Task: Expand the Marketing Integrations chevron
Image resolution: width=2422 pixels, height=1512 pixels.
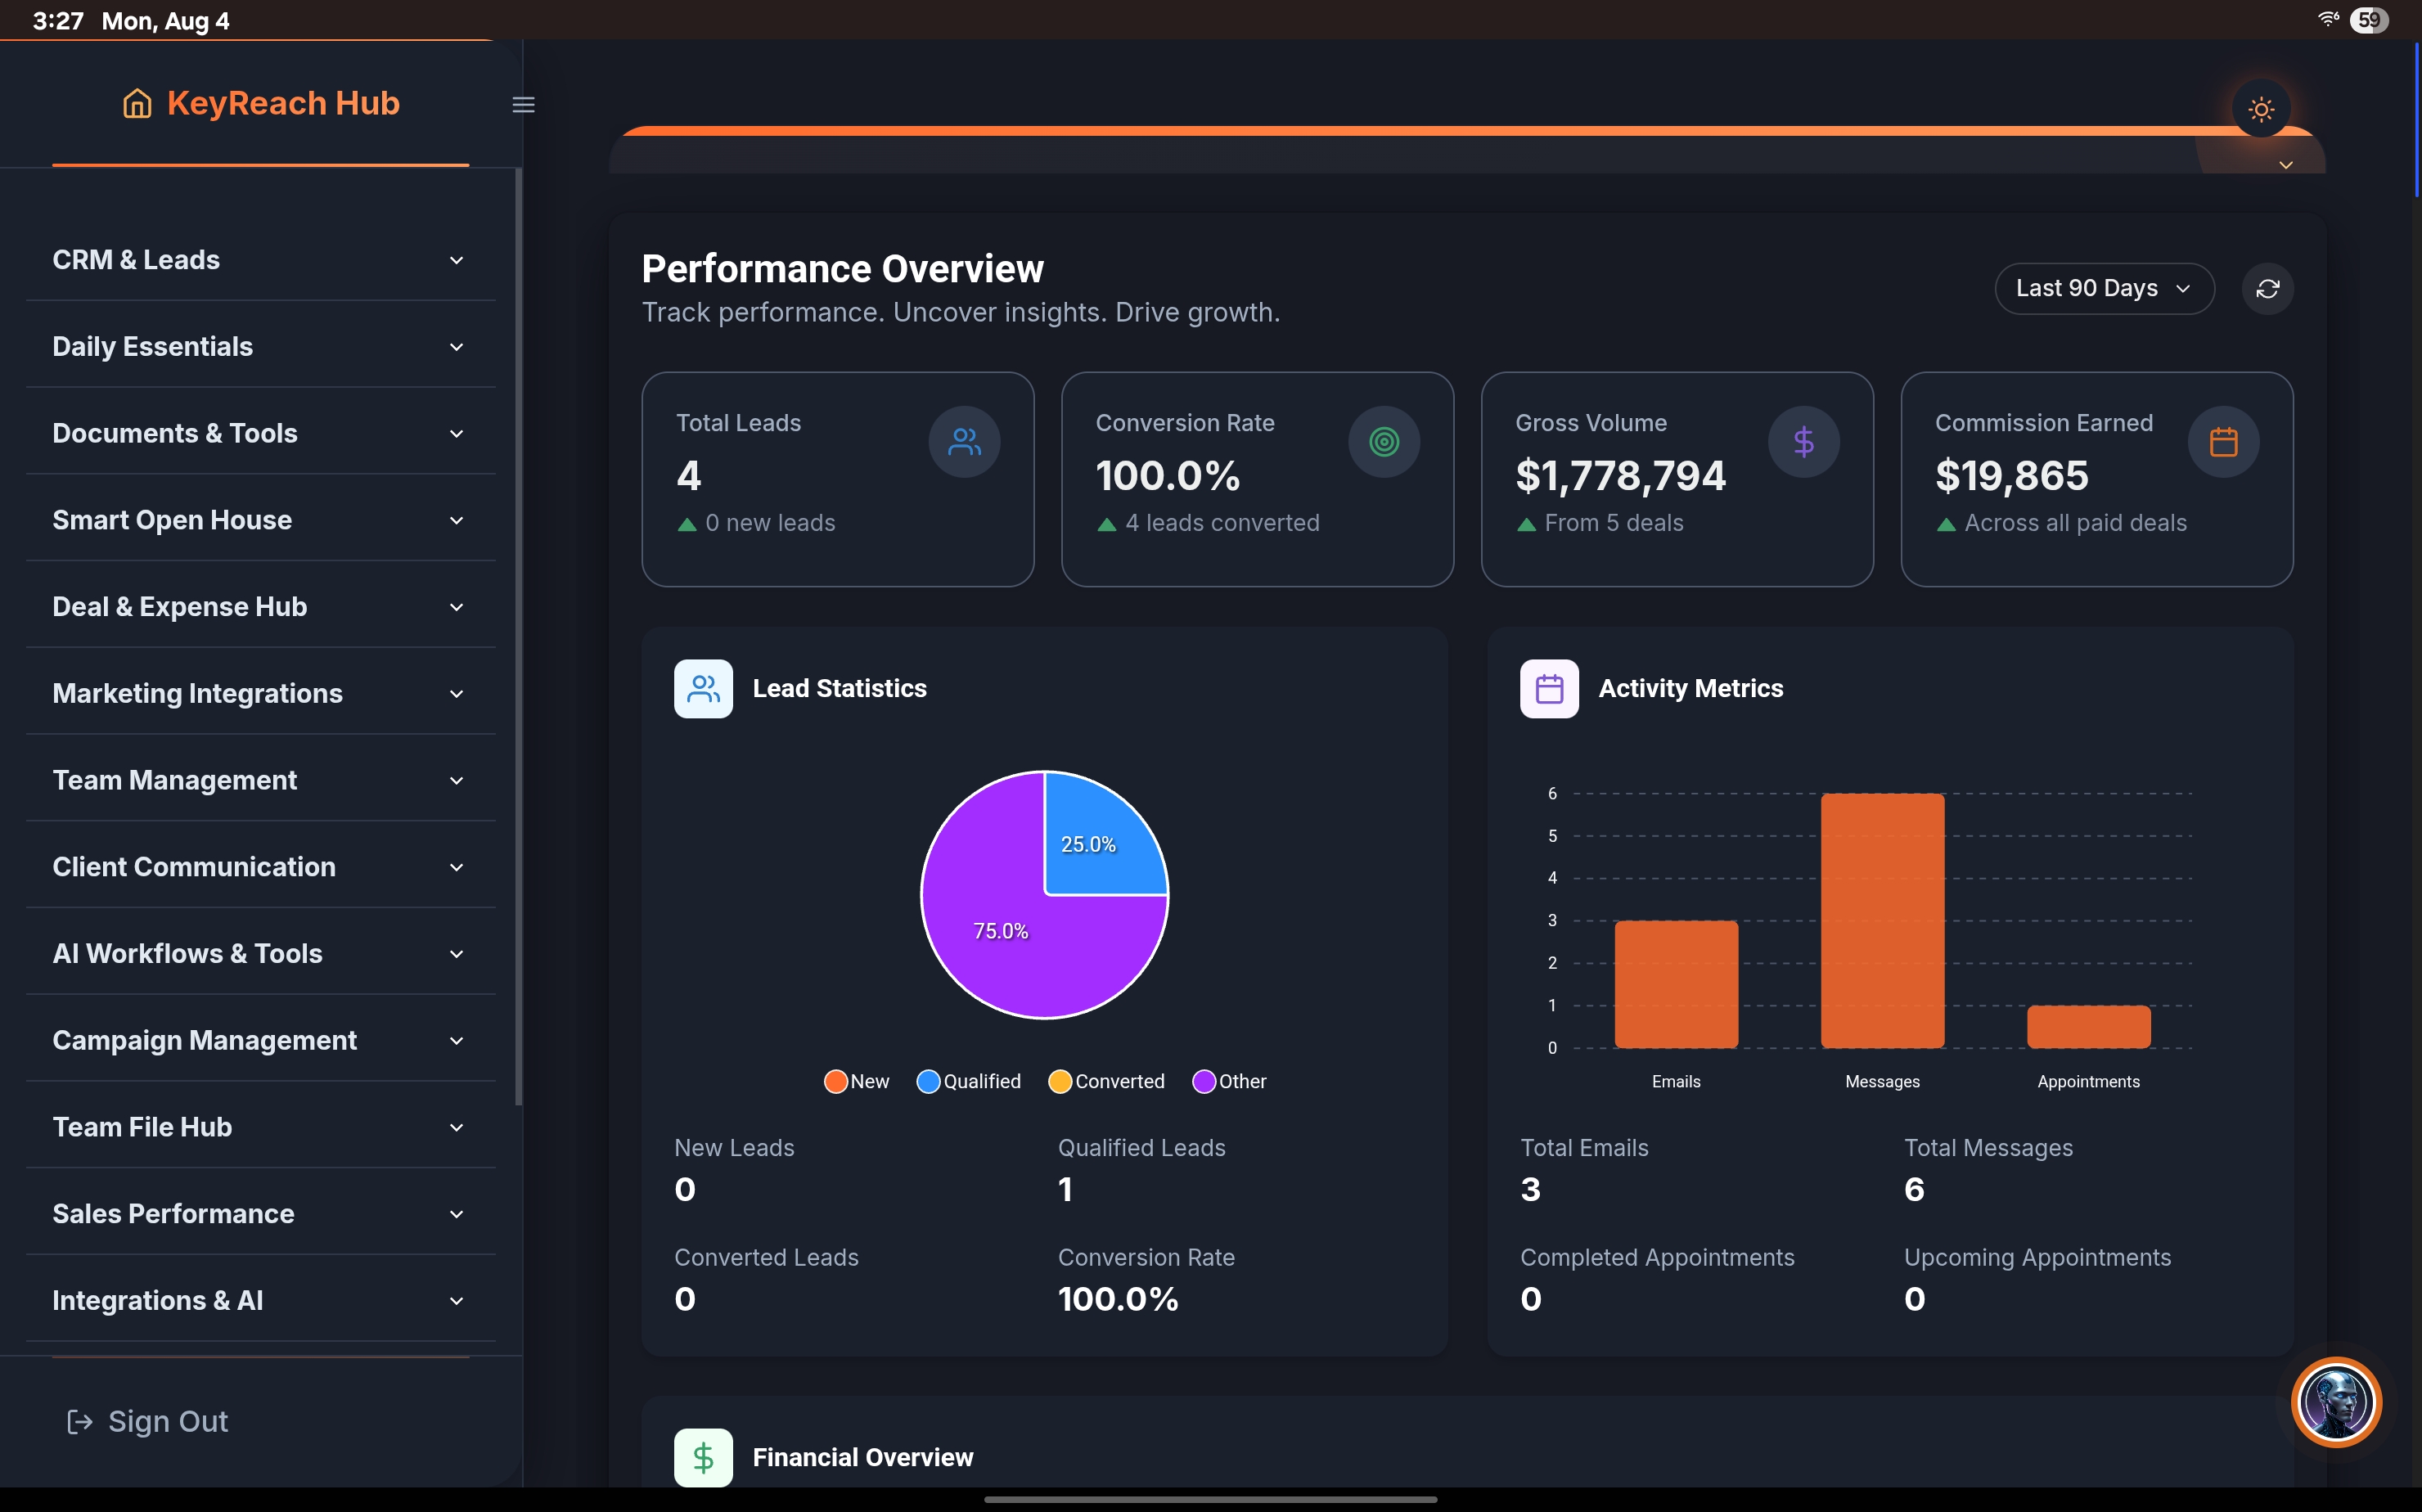Action: (x=456, y=694)
